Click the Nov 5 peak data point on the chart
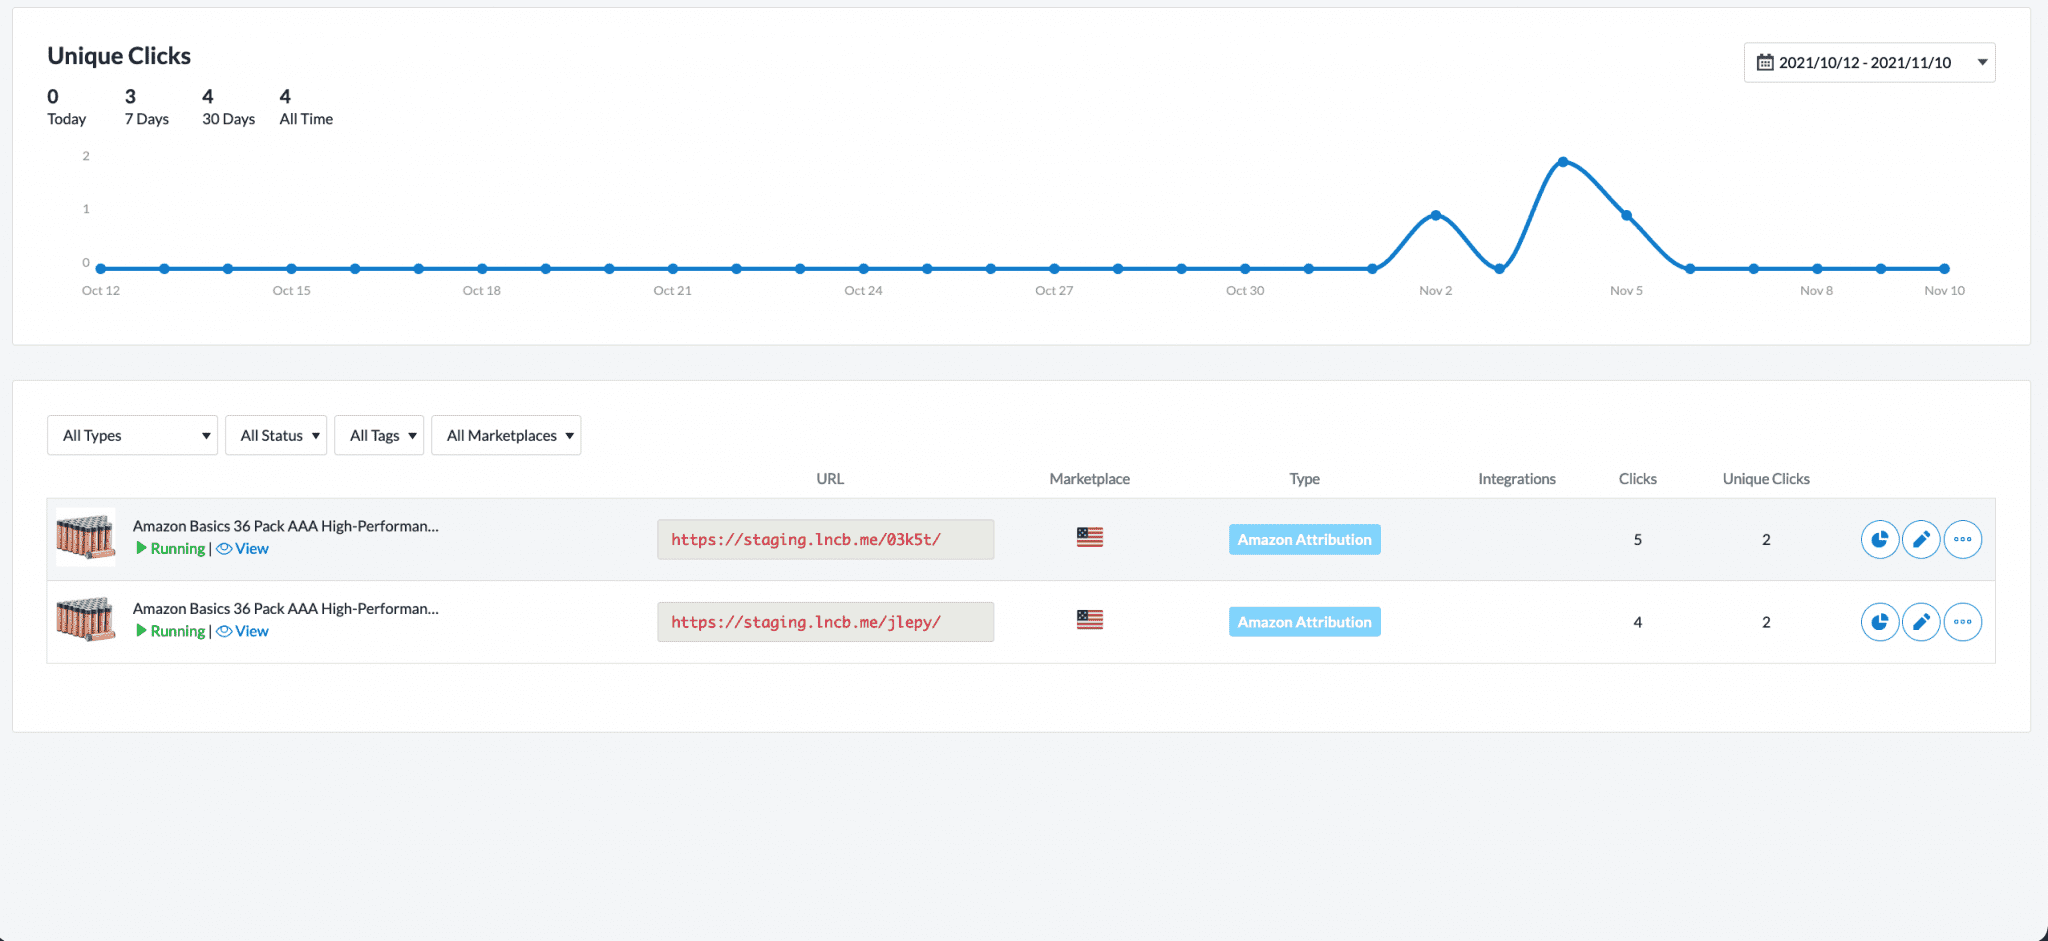The image size is (2048, 941). [1563, 162]
